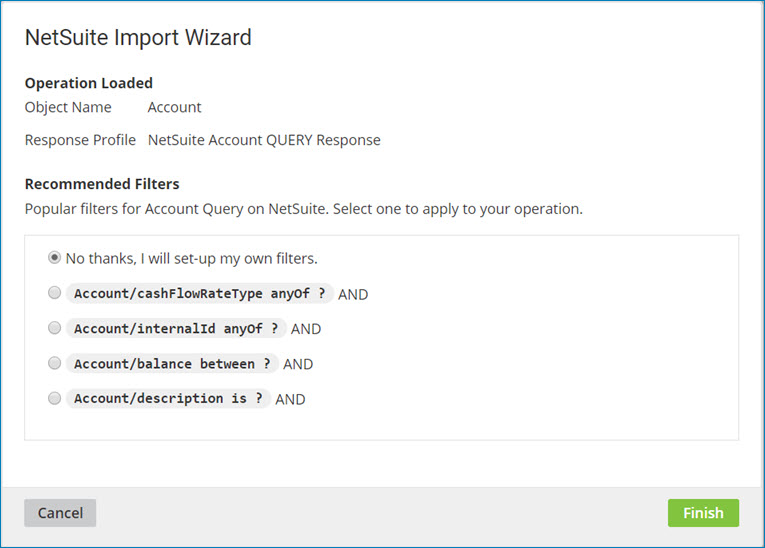The width and height of the screenshot is (765, 548).
Task: Choose the Account/cashFlowRateType anyOf filter radio
Action: click(x=54, y=293)
